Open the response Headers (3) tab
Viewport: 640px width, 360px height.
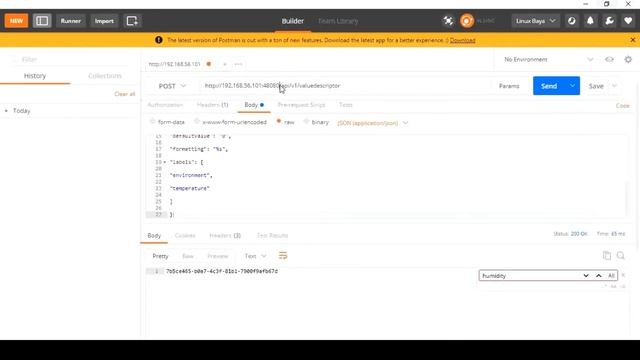[x=225, y=236]
